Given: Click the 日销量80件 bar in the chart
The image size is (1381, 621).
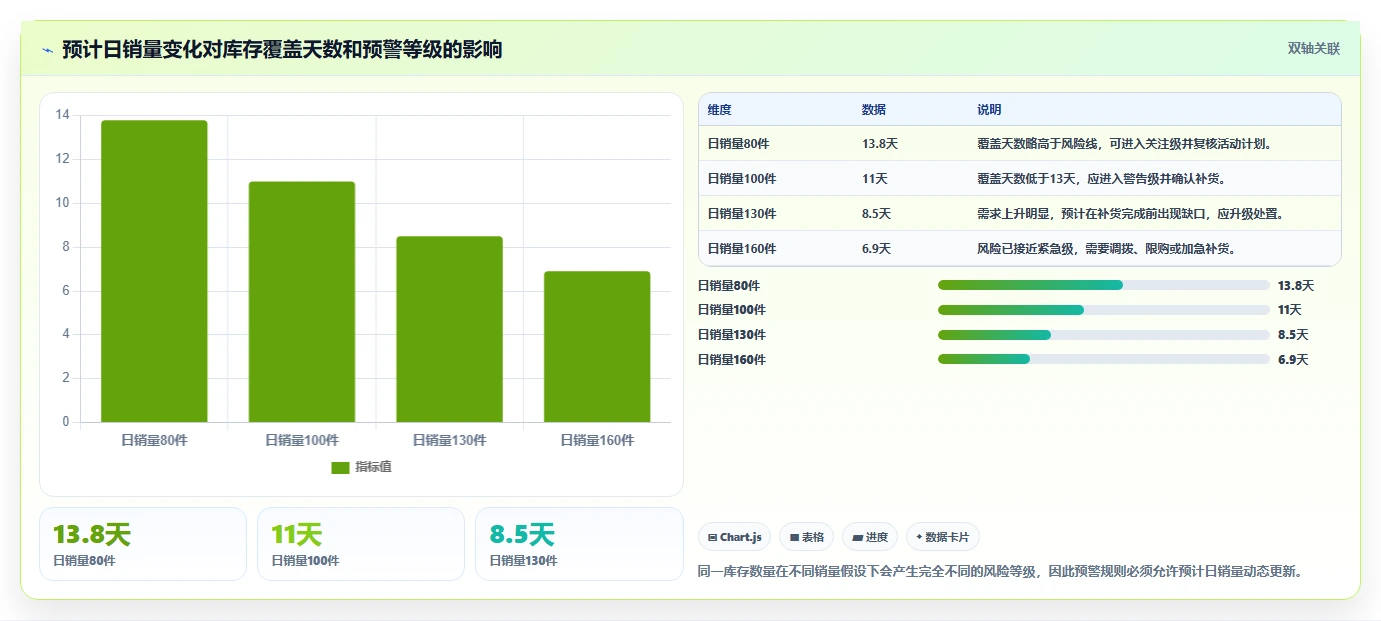Looking at the screenshot, I should 154,271.
